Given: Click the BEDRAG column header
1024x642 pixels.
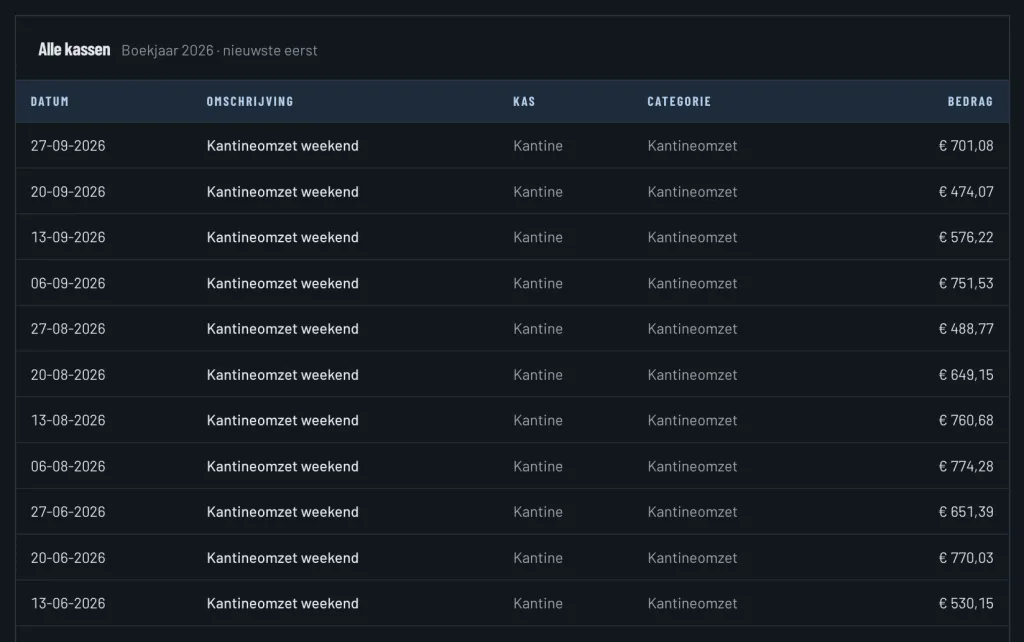Looking at the screenshot, I should (x=970, y=101).
